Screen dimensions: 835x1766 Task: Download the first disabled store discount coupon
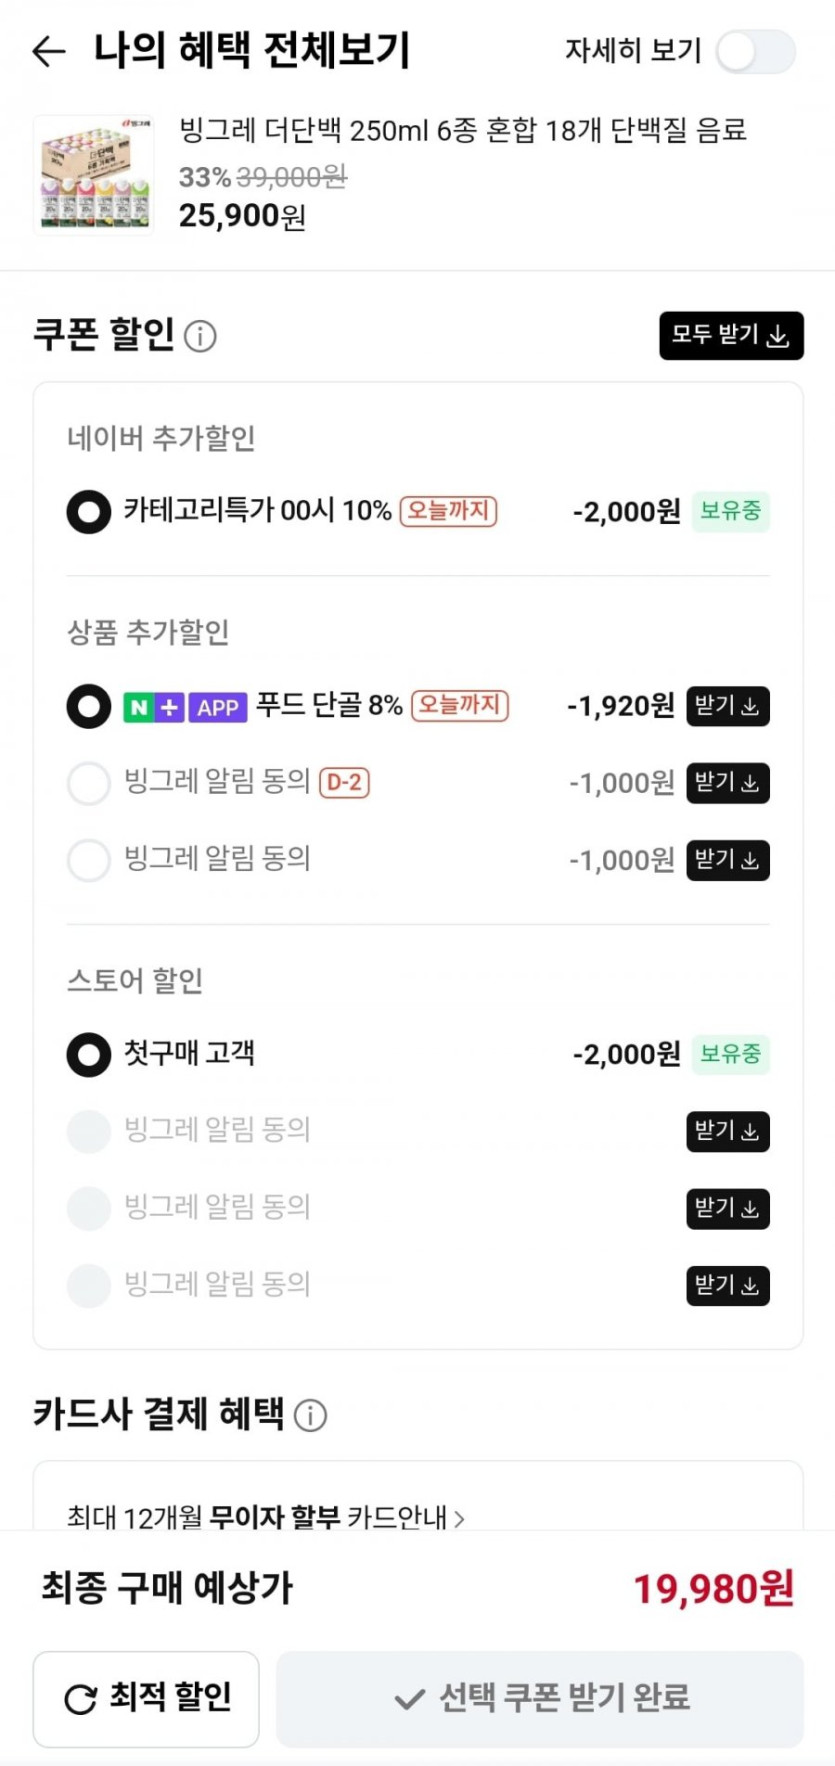coord(727,1131)
